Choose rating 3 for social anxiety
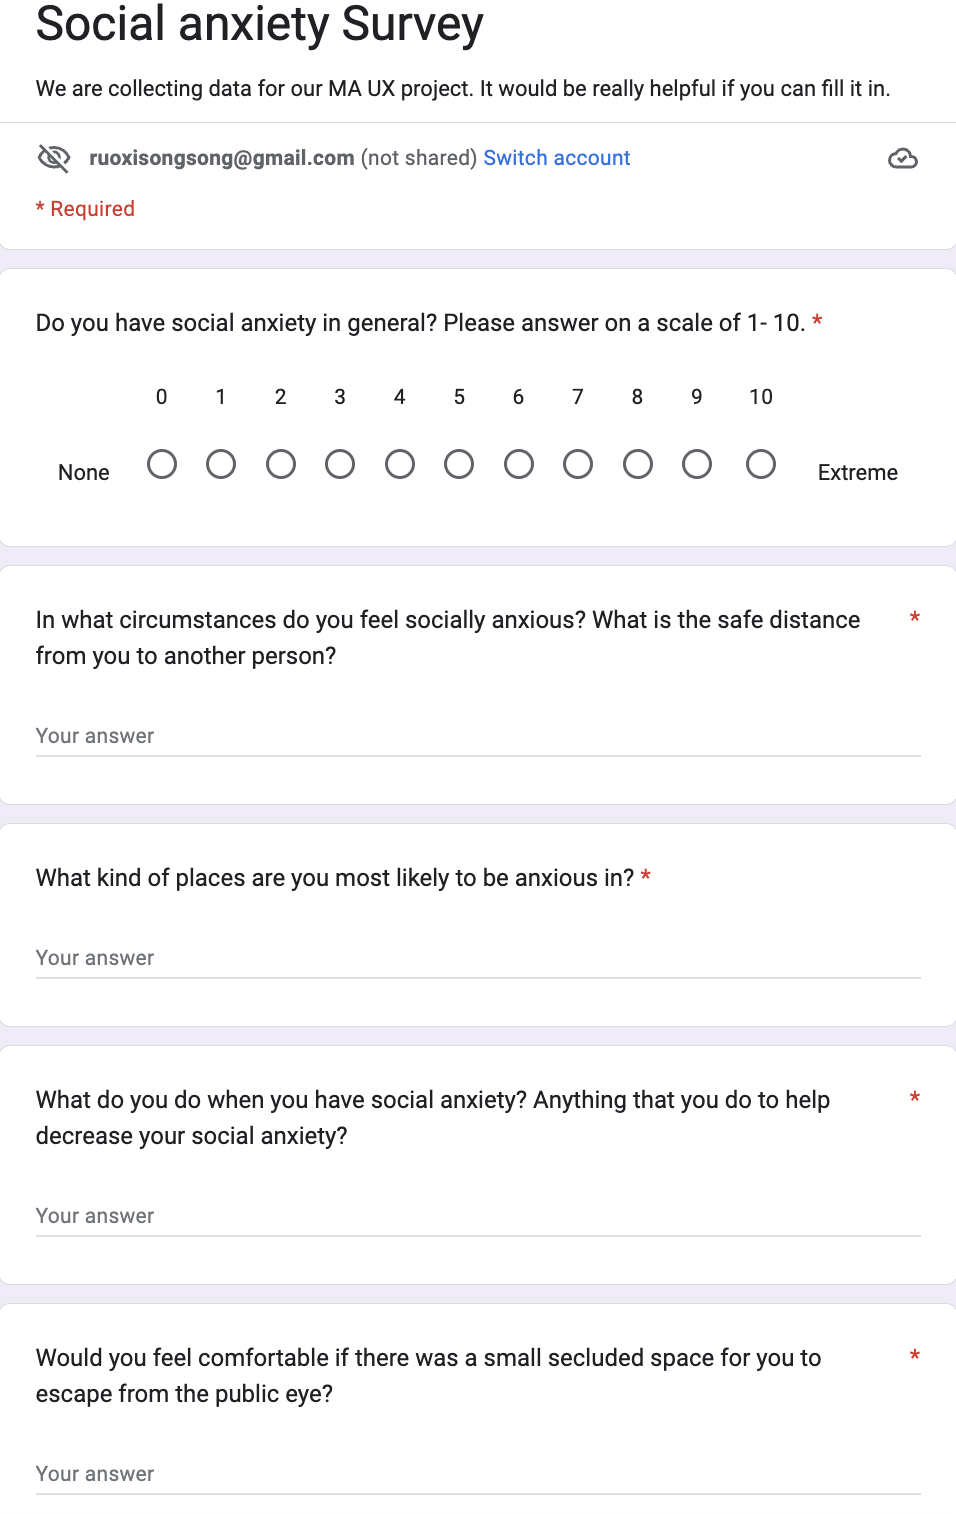The image size is (956, 1514). tap(340, 464)
